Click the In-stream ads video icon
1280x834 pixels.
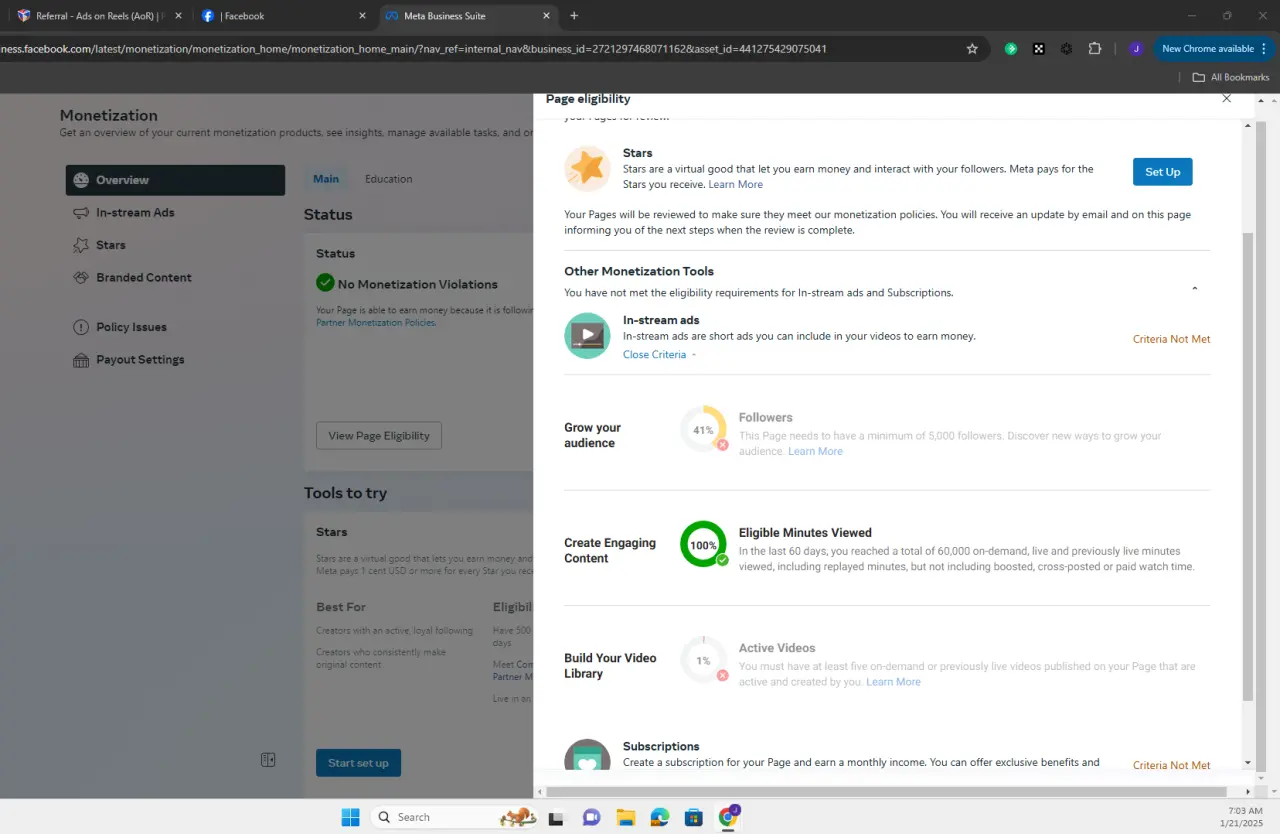[x=587, y=336]
